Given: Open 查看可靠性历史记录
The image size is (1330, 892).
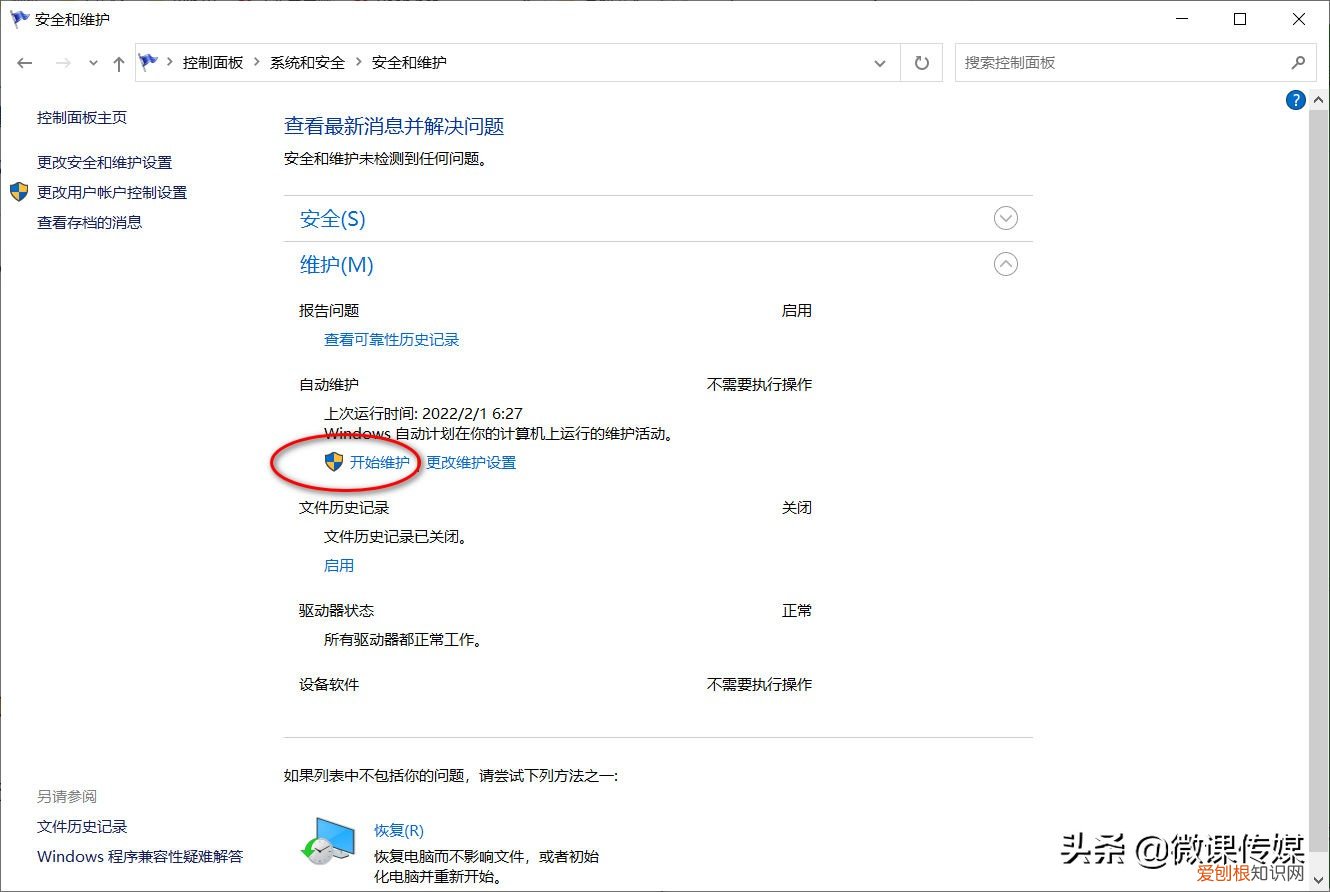Looking at the screenshot, I should click(391, 339).
